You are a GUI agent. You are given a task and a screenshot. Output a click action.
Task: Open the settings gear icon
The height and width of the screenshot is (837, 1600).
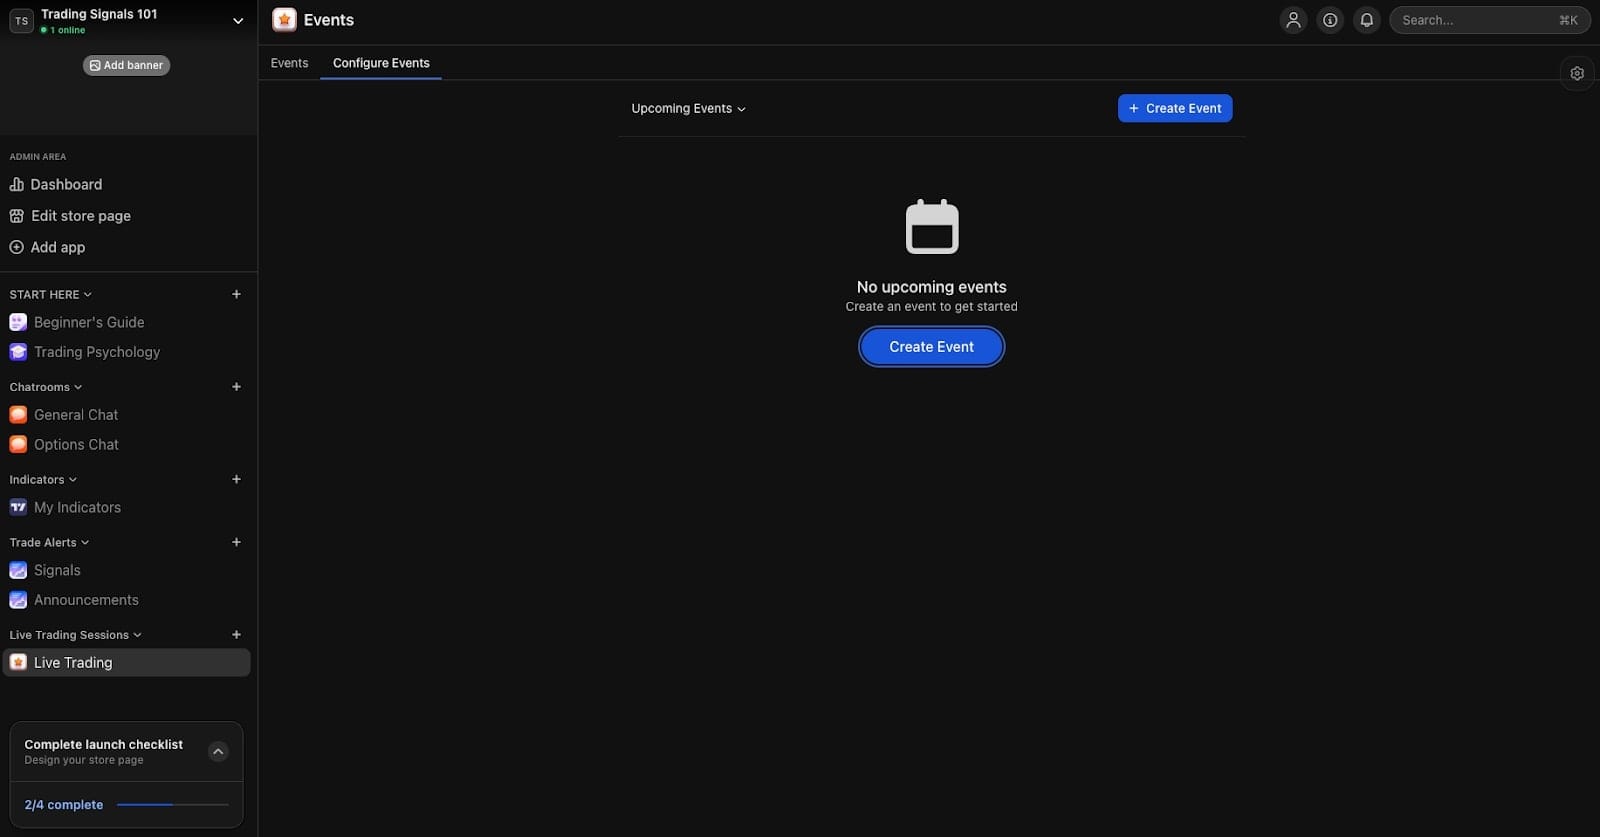1577,73
